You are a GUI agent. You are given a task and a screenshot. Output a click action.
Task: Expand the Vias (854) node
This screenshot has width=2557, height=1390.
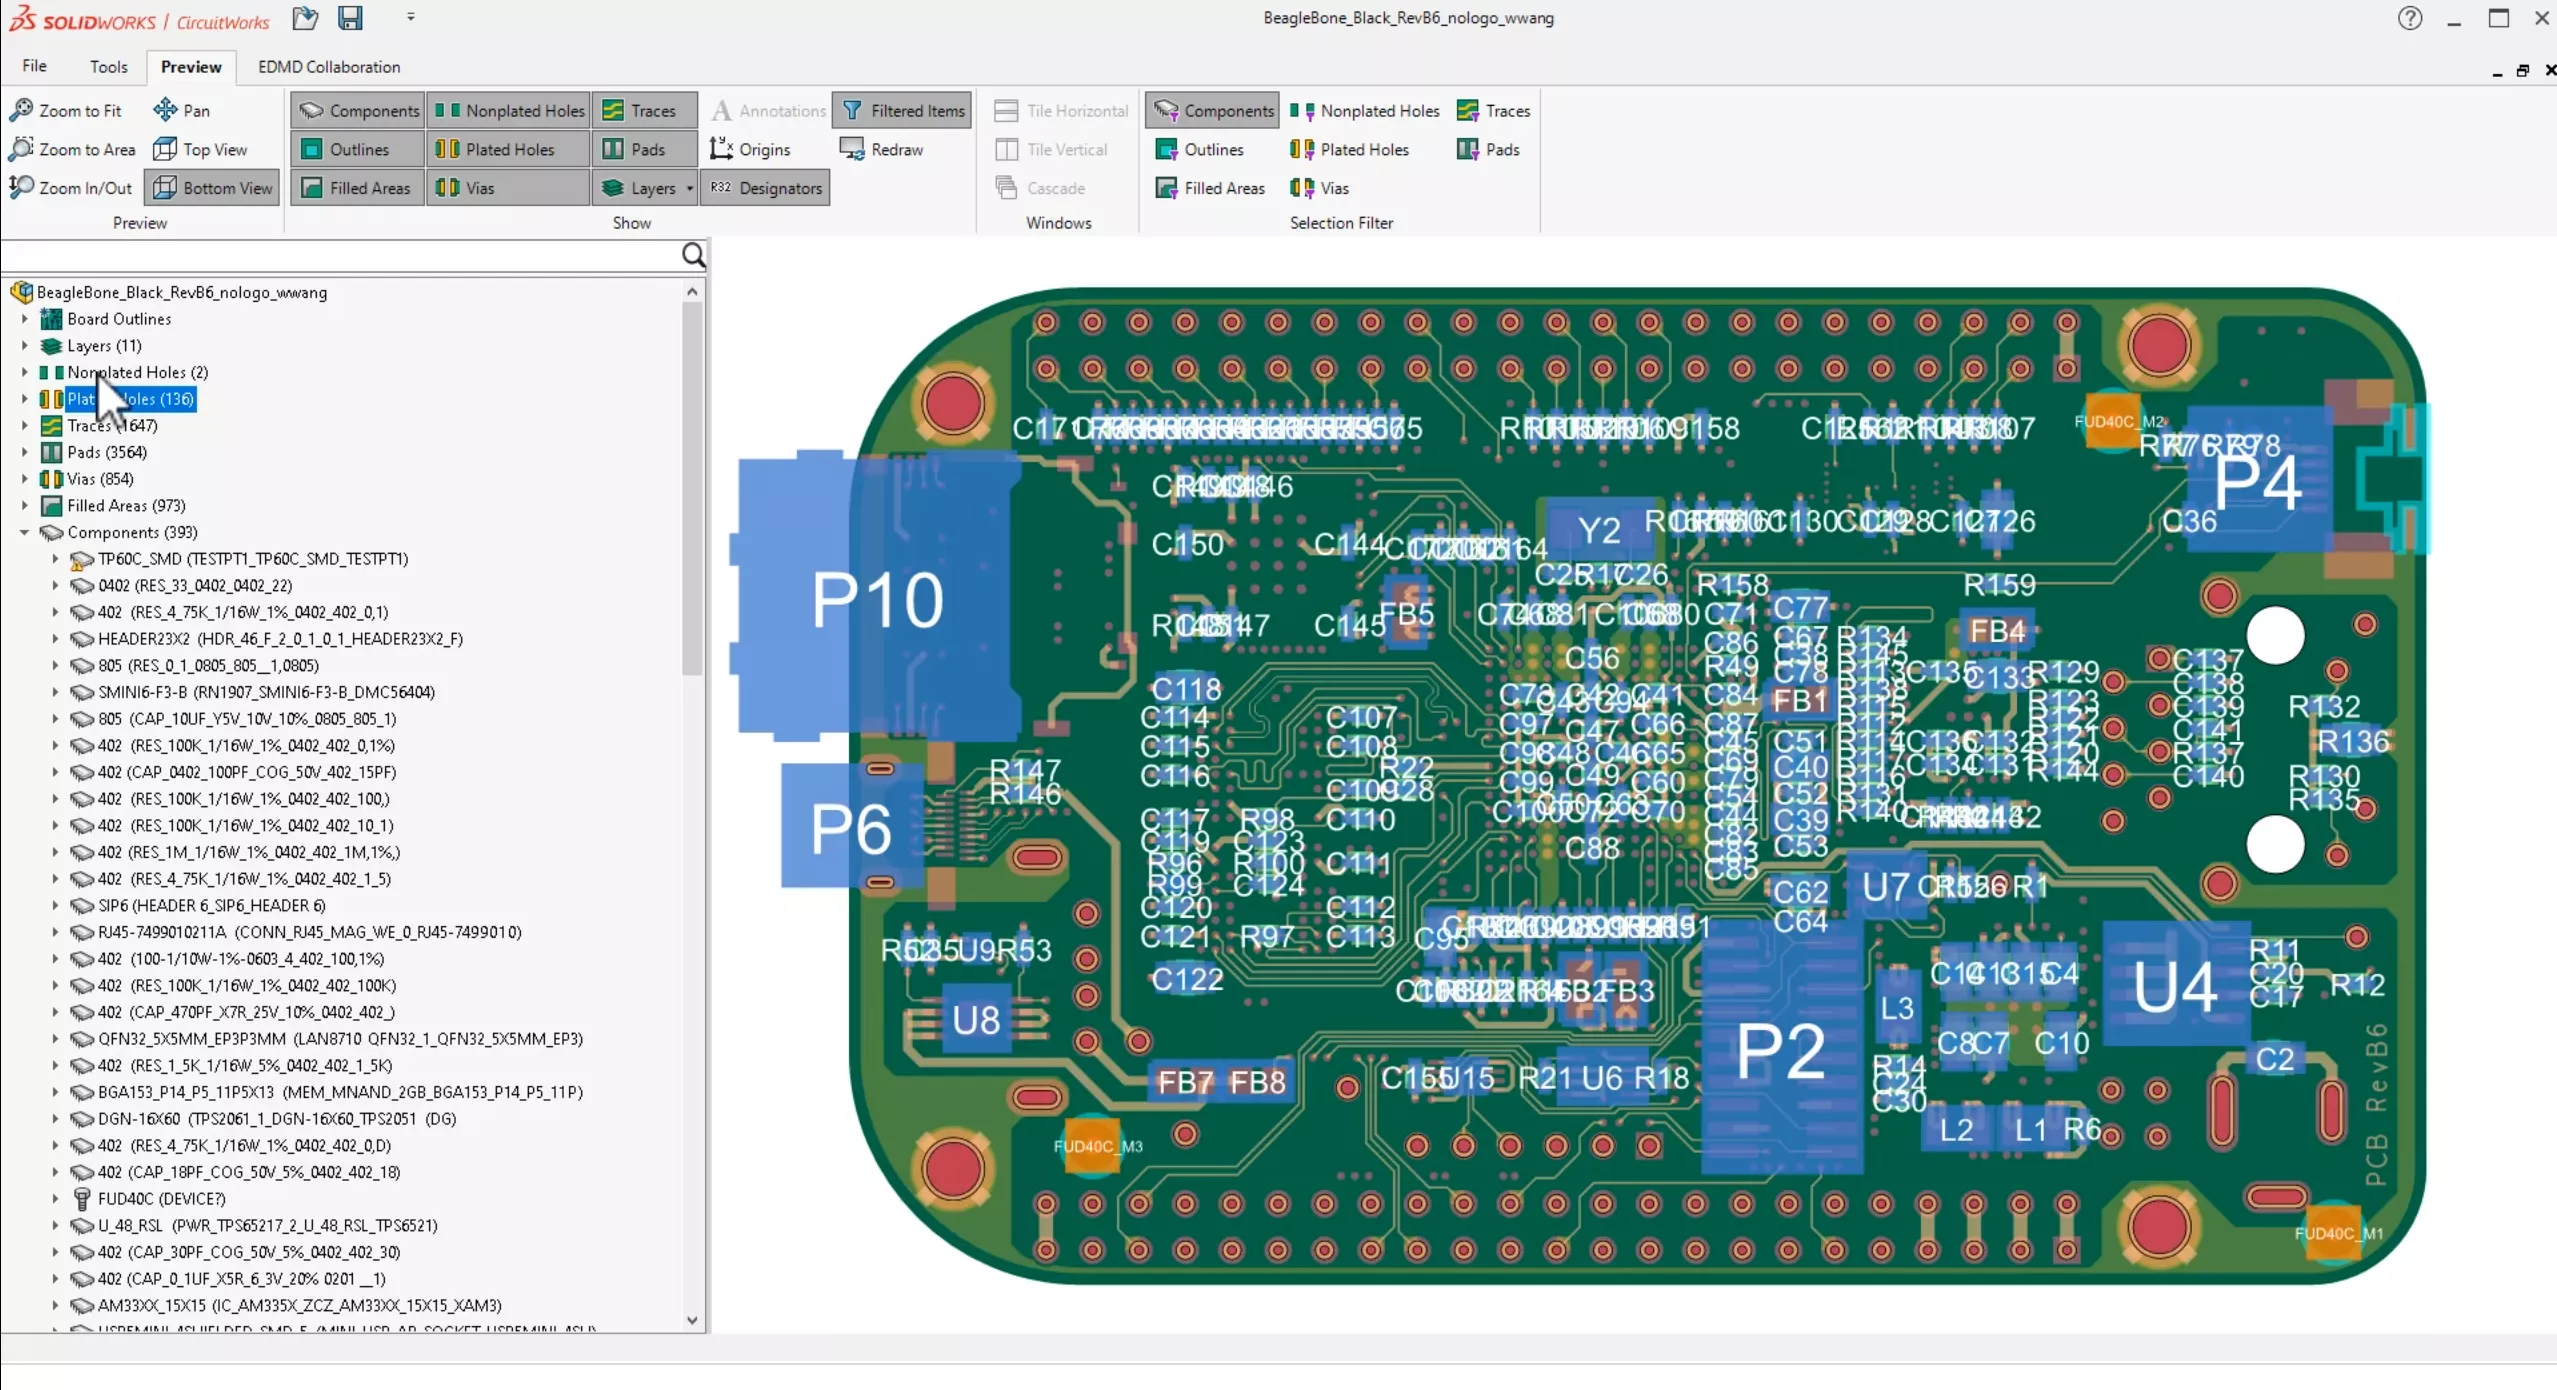point(24,479)
